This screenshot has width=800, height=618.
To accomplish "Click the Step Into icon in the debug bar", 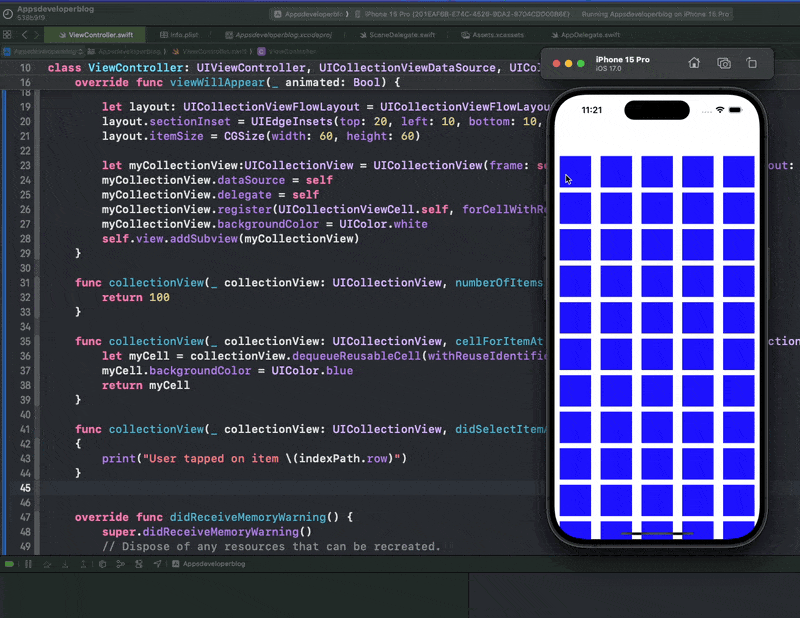I will point(65,563).
